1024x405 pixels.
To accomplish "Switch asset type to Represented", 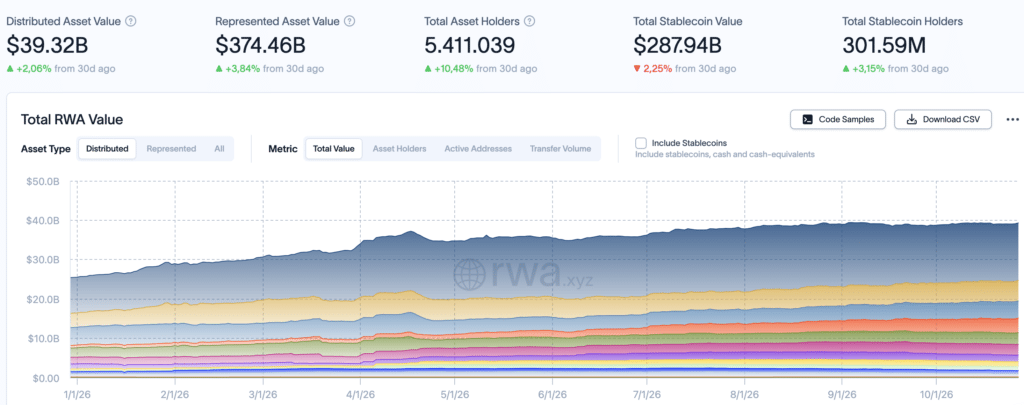I will click(171, 148).
